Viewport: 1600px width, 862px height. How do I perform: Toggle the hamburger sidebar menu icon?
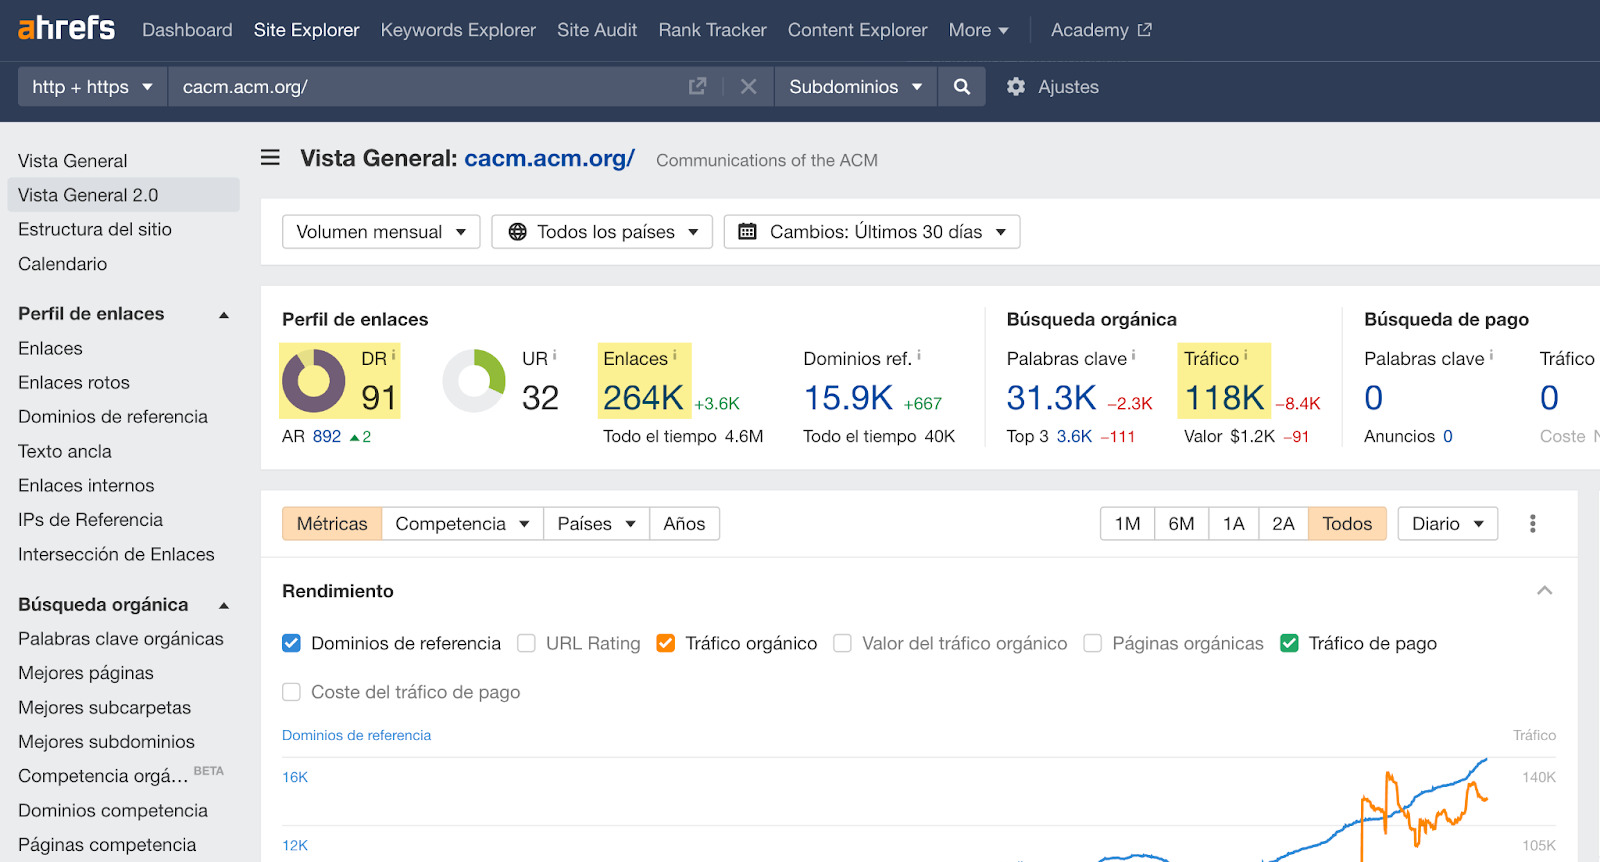coord(270,158)
